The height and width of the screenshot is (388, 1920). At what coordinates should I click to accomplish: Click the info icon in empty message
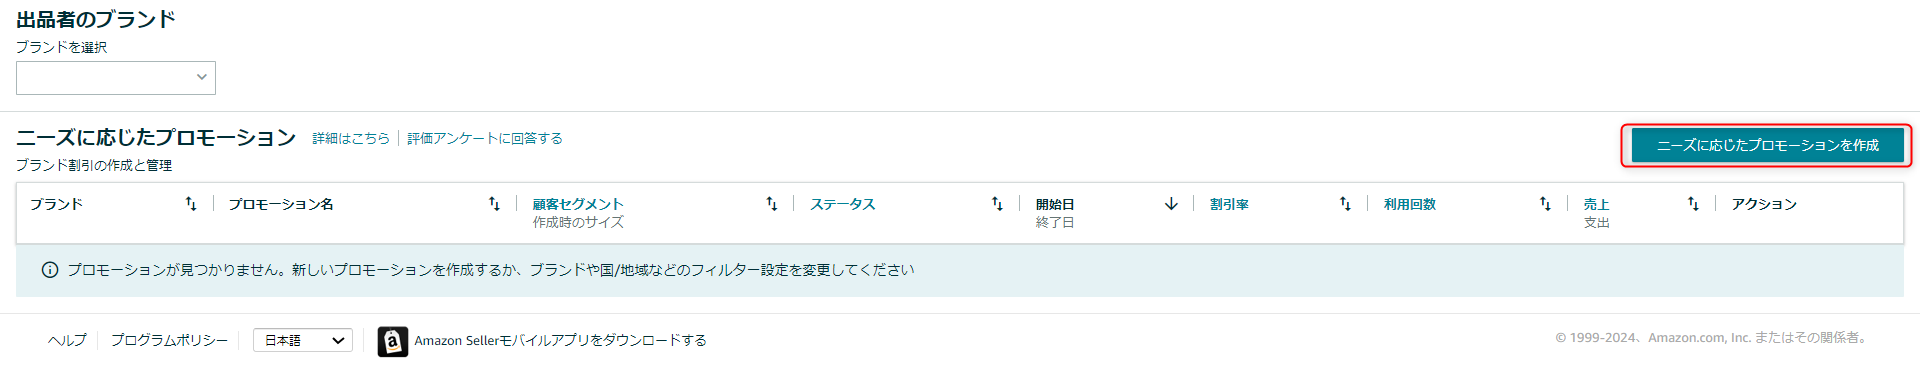(50, 270)
